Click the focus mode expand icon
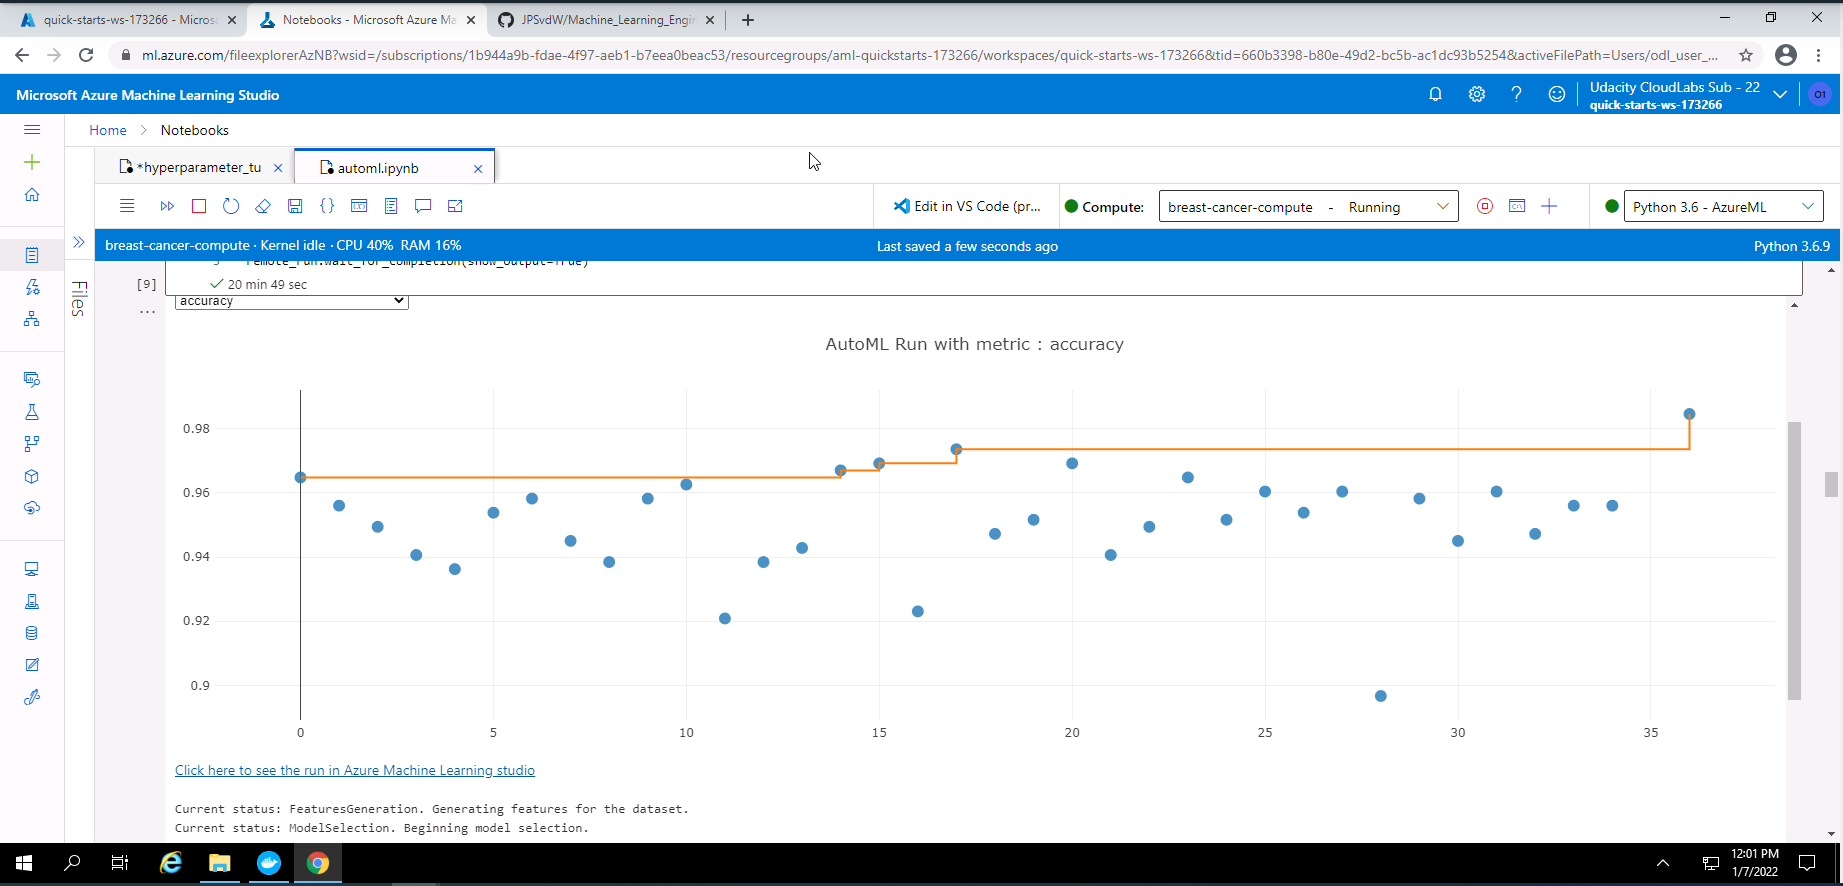The image size is (1843, 886). coord(455,206)
